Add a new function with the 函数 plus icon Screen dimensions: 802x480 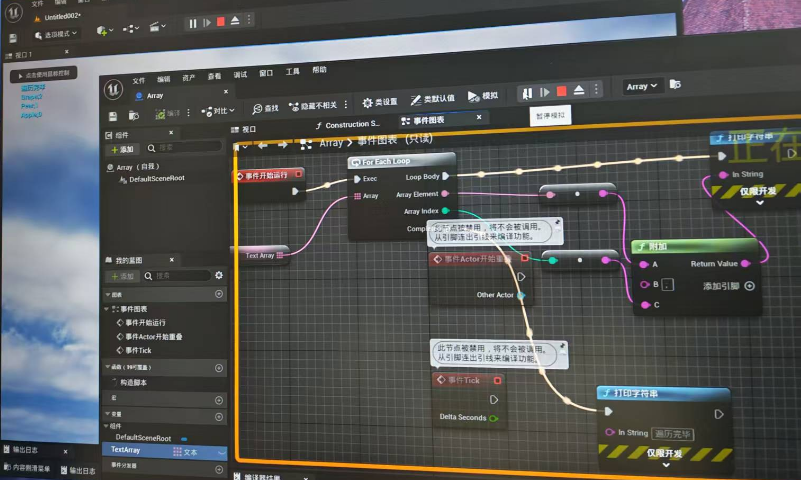tap(219, 368)
